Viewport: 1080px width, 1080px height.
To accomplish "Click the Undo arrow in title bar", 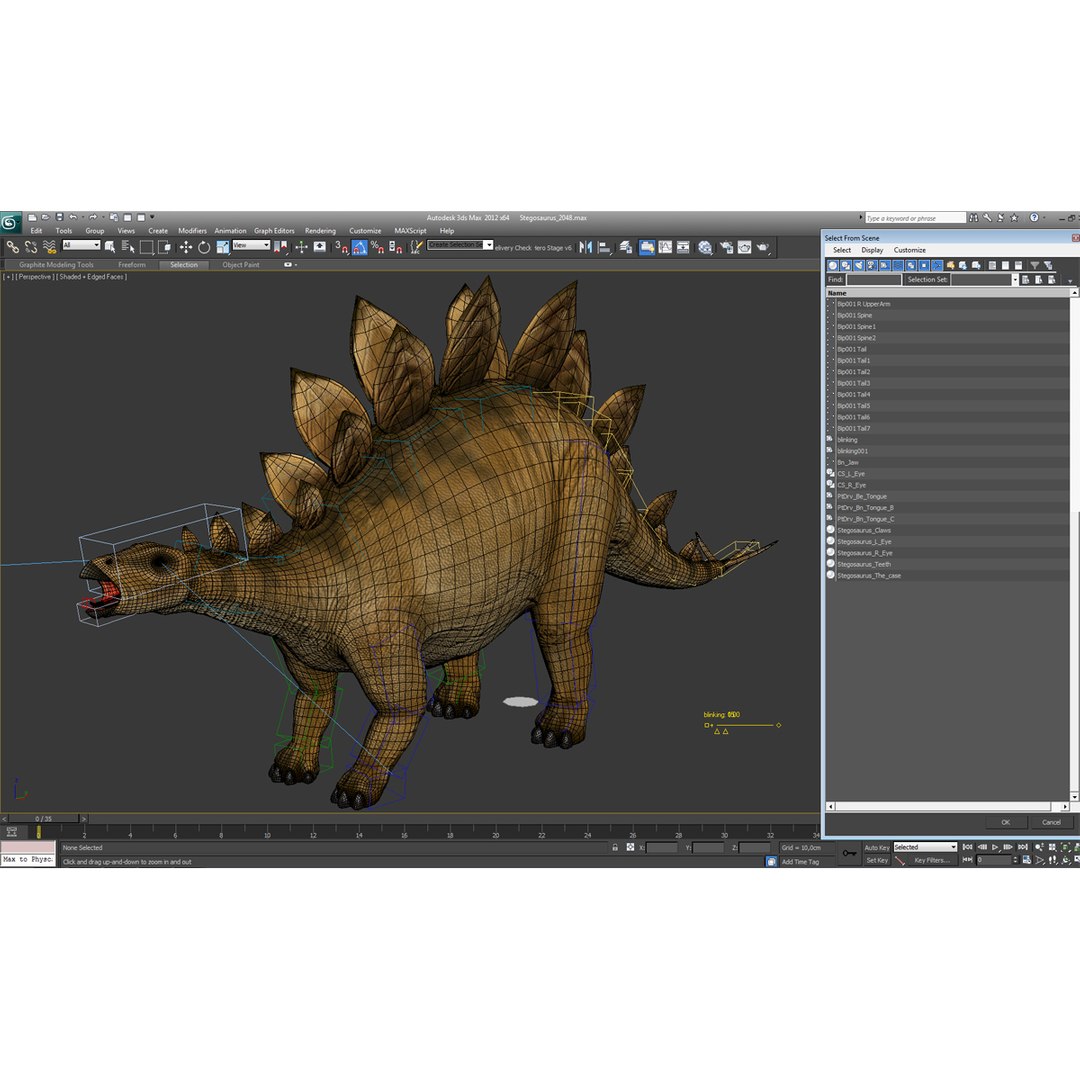I will tap(72, 217).
